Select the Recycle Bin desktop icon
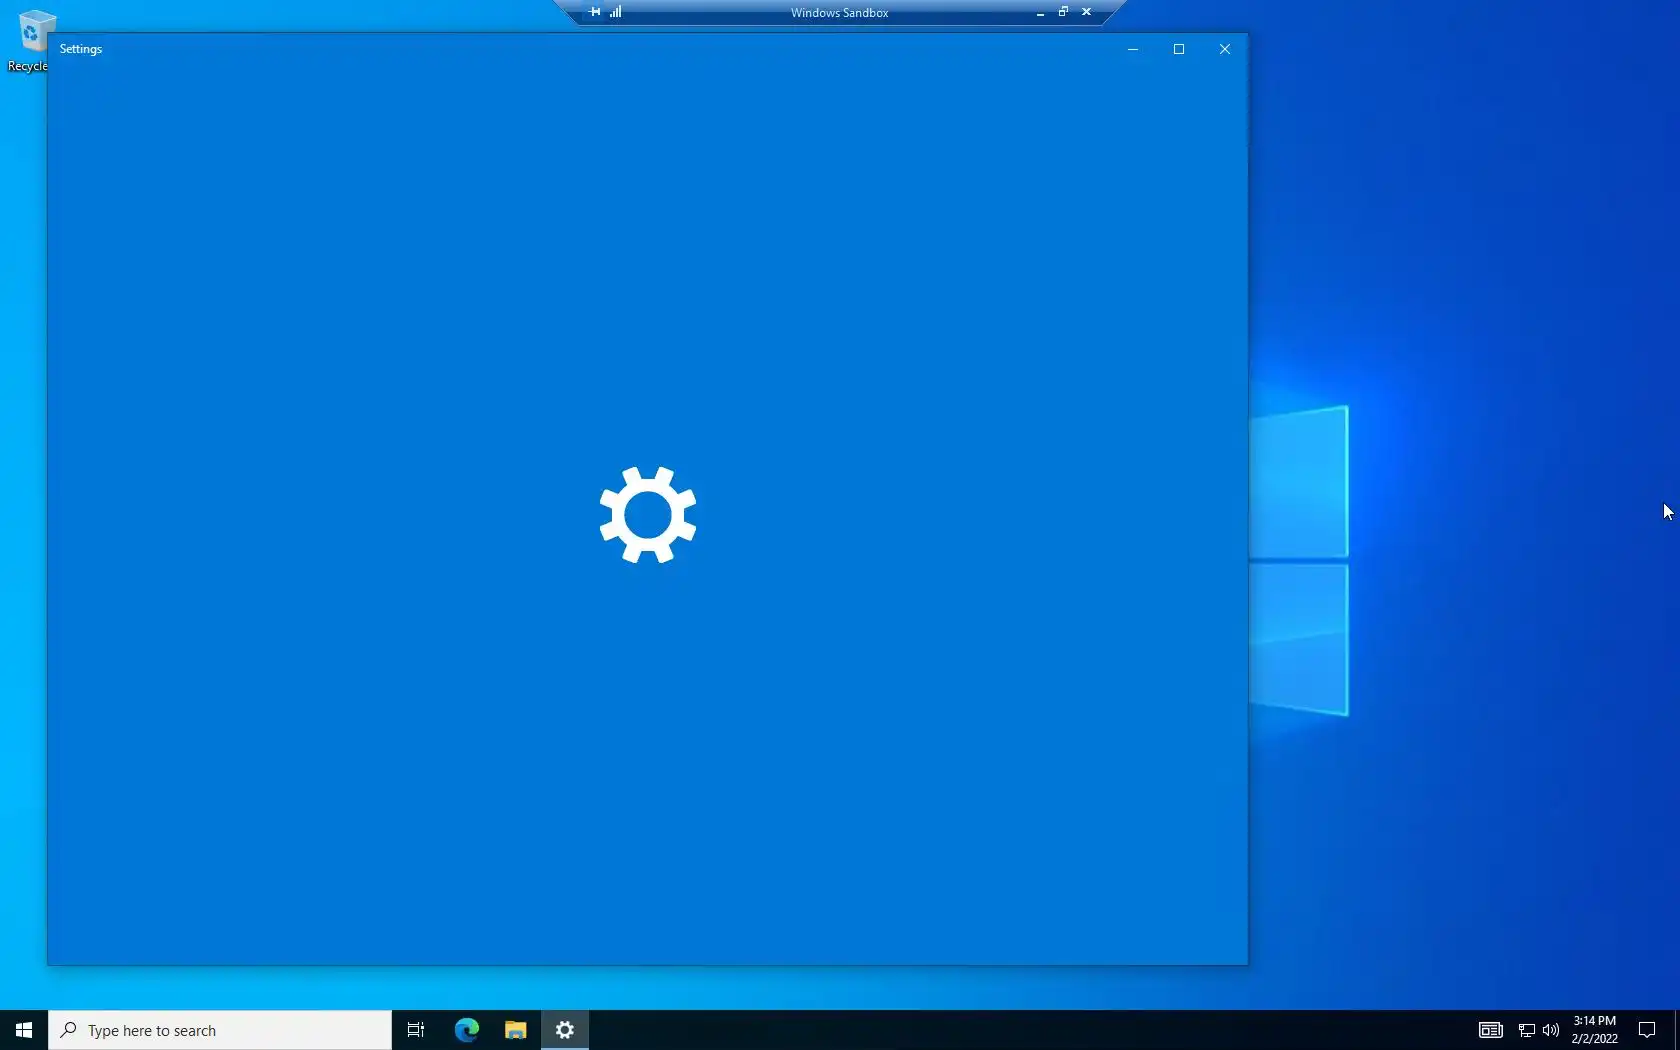Viewport: 1680px width, 1050px height. pyautogui.click(x=30, y=40)
